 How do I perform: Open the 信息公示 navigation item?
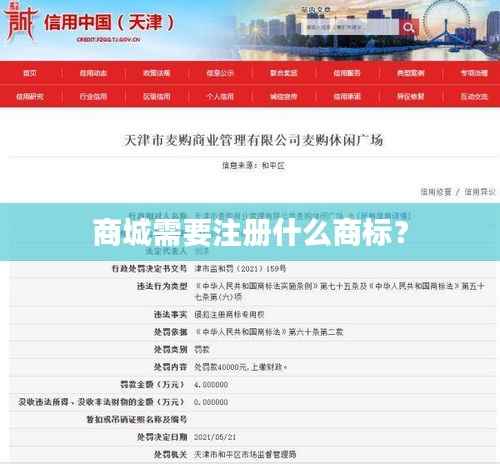[220, 73]
